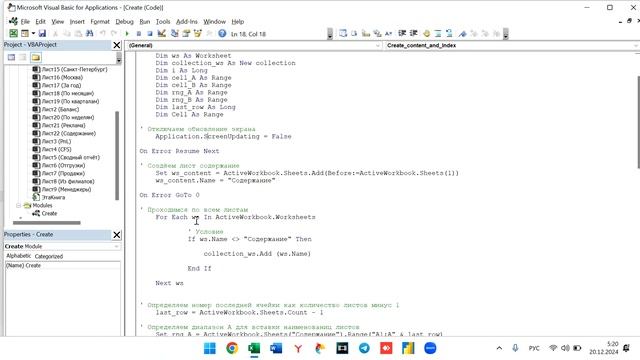Click the Find binoculars icon

pos(89,33)
